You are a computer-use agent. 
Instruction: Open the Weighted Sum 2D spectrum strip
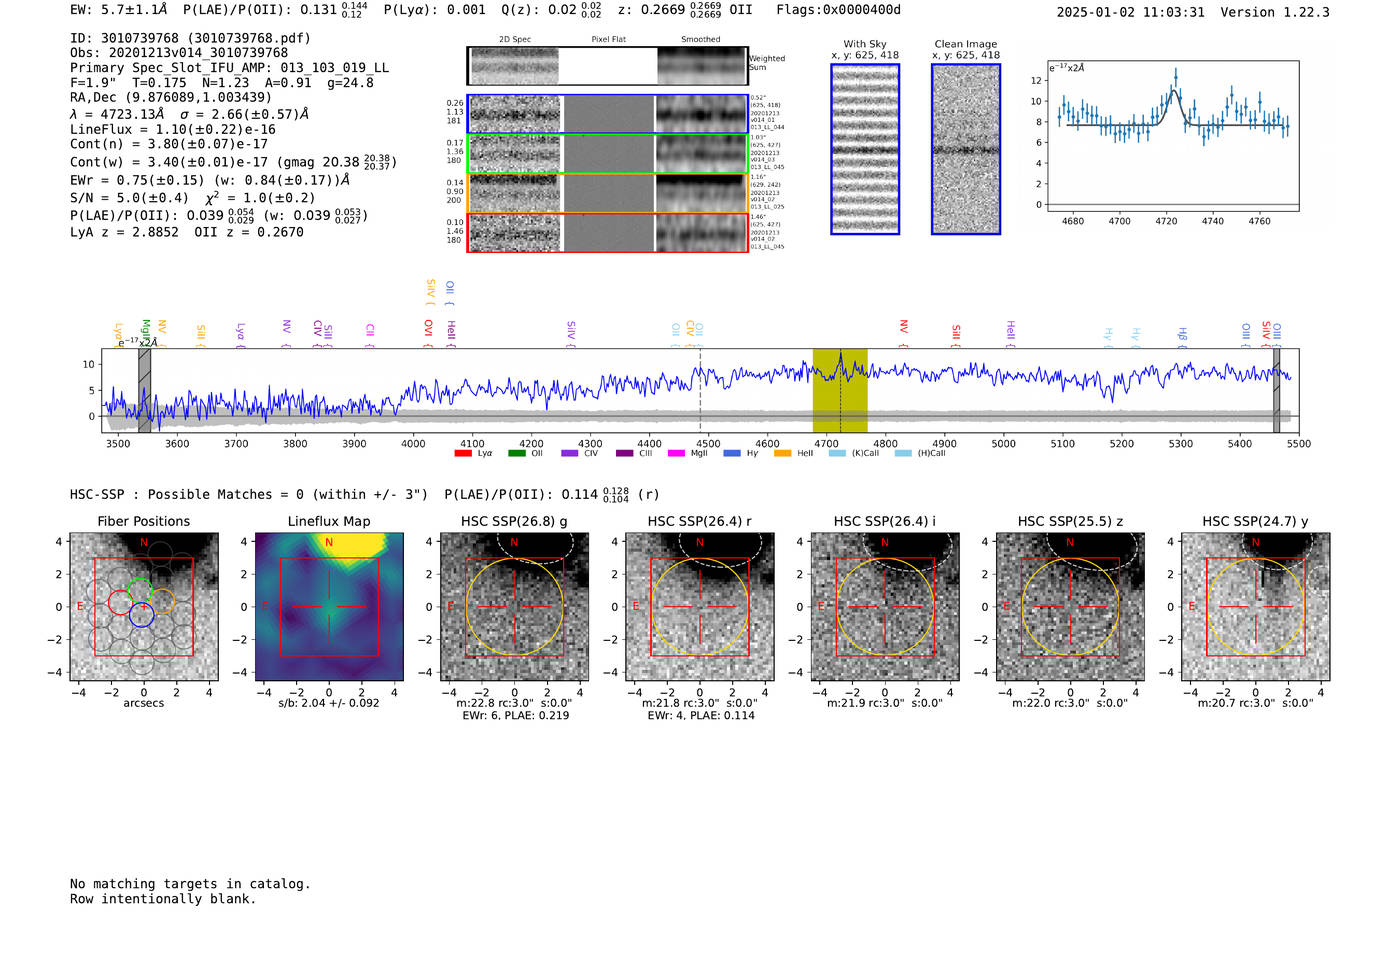(x=607, y=66)
